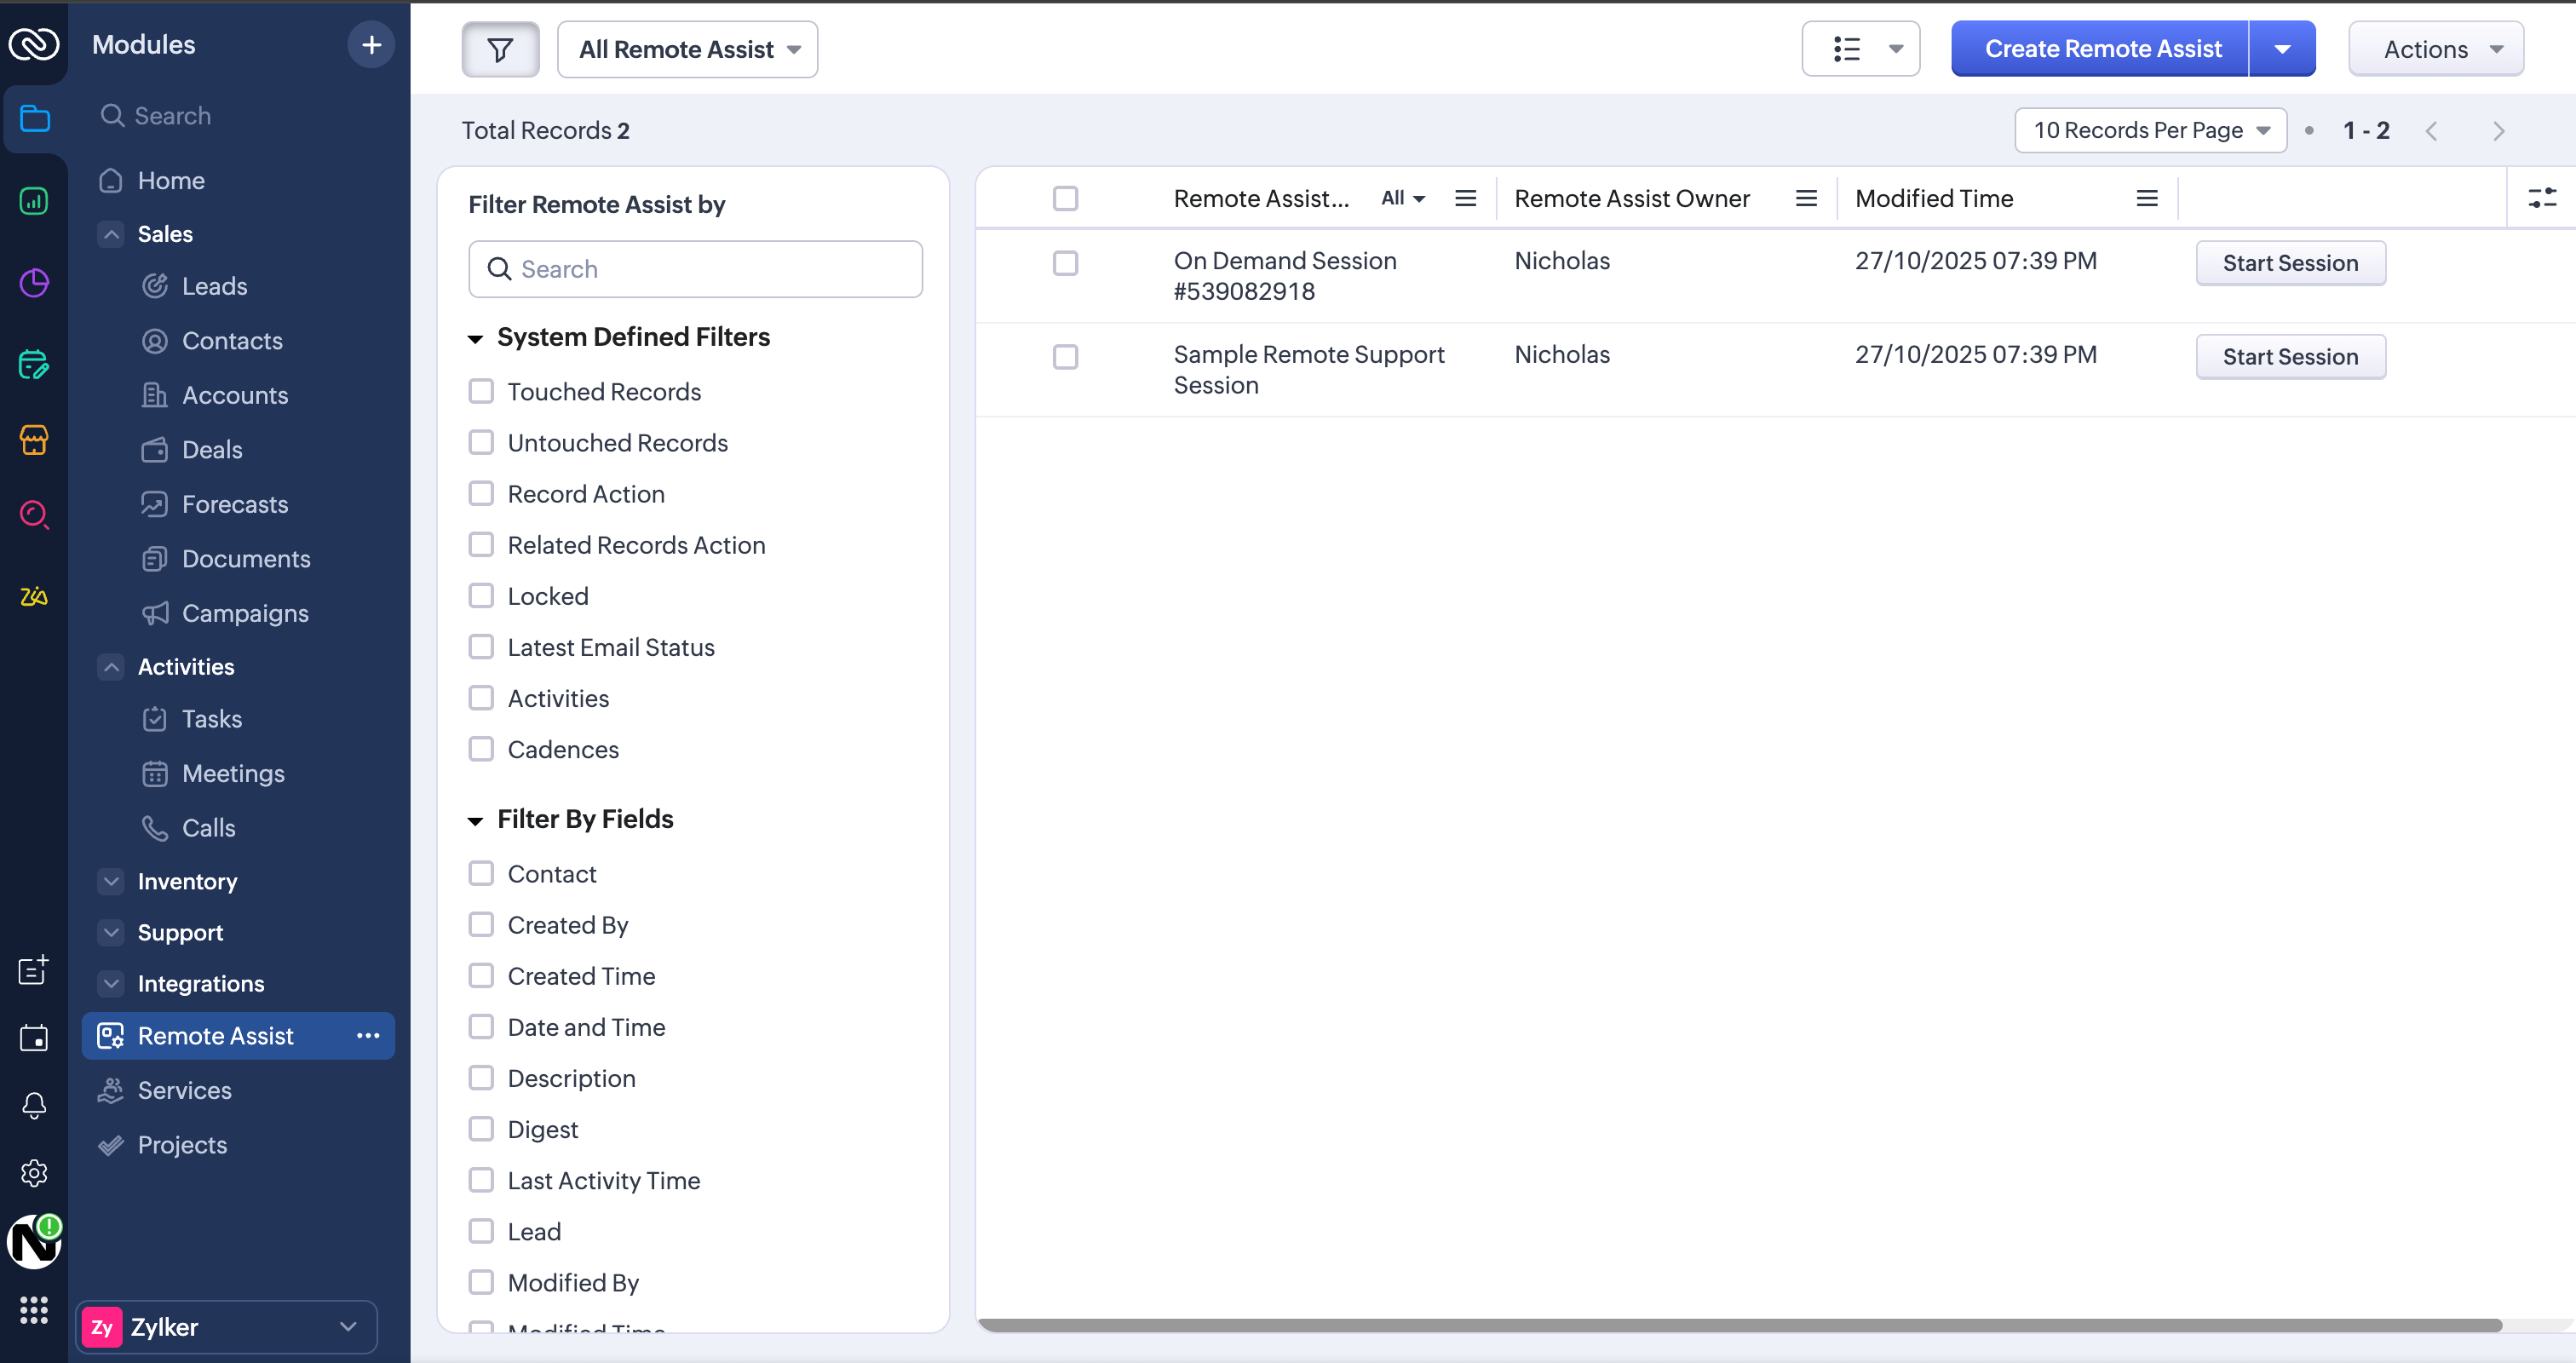Start session for Sample Remote Support Session
This screenshot has width=2576, height=1363.
click(2290, 357)
